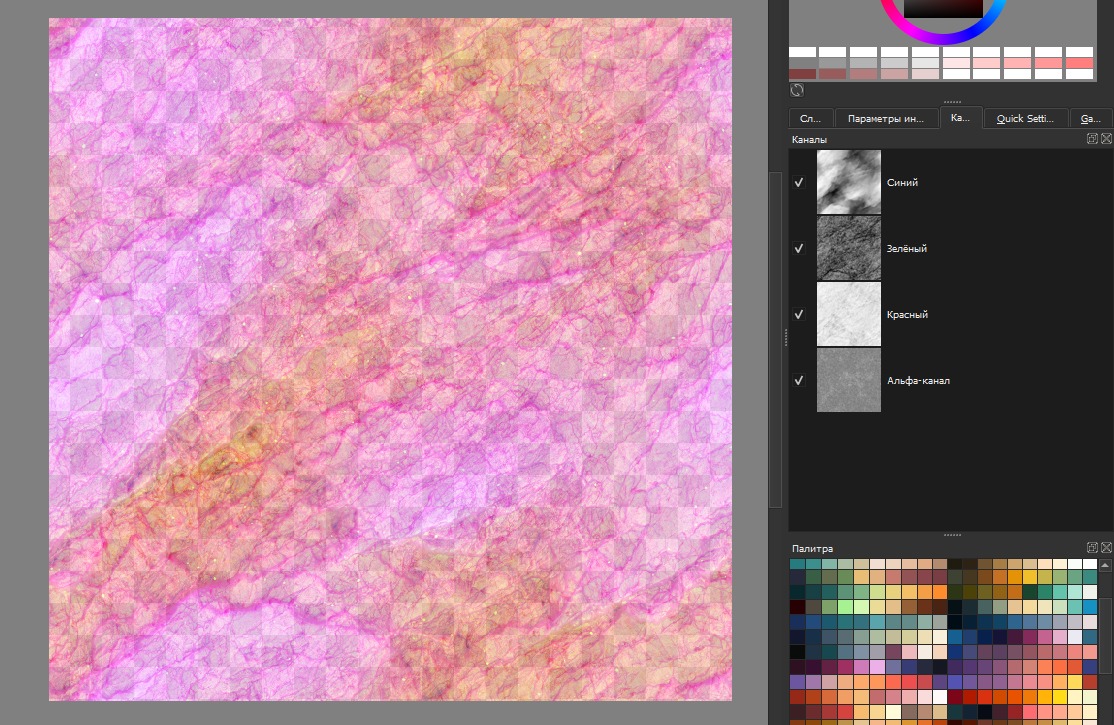Select the Альфа-канал channel thumbnail
This screenshot has height=725, width=1114.
pos(849,380)
